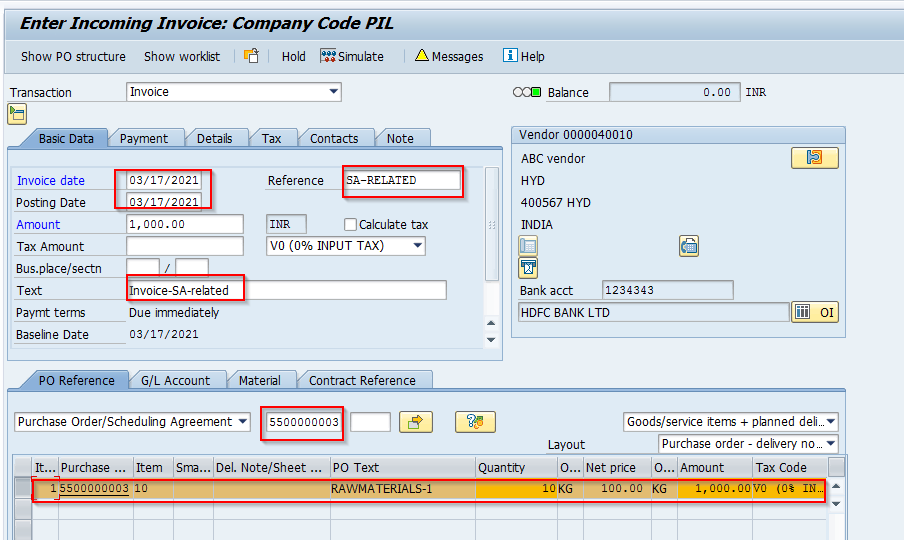Click the scheduling agreement number field 5500000003
This screenshot has height=540, width=904.
tap(304, 422)
